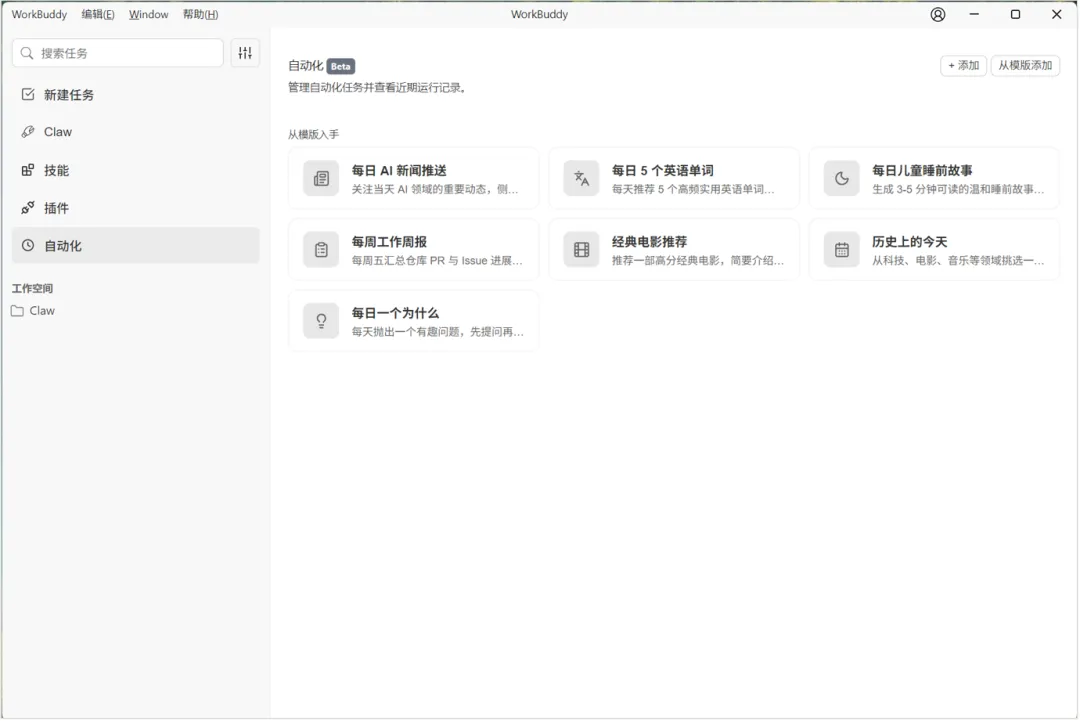Click the description 生成 3-5 分钟可读的温和睡前故事
The image size is (1080, 721).
pos(958,189)
